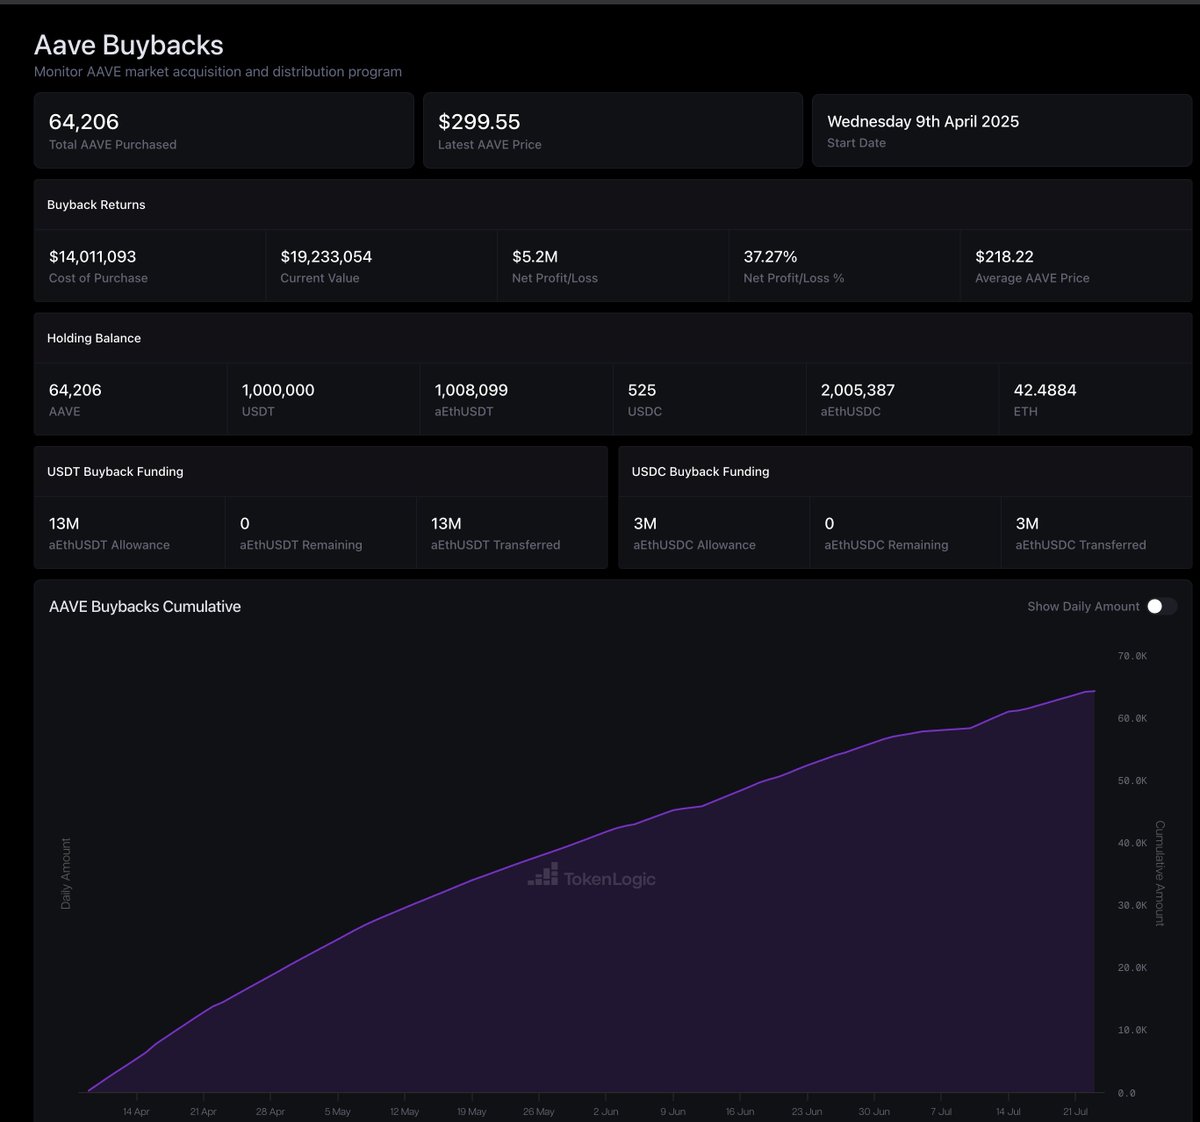Select the $19,233,054 Current Value figure
Screen dimensions: 1200x1122
326,257
